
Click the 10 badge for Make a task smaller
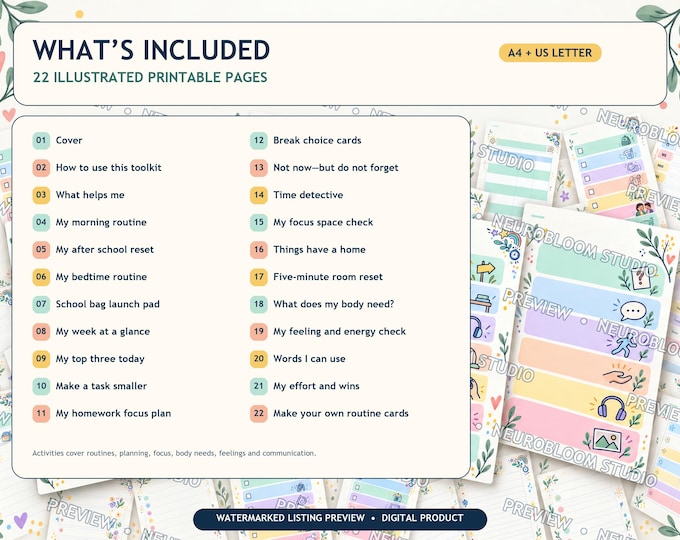tap(41, 386)
